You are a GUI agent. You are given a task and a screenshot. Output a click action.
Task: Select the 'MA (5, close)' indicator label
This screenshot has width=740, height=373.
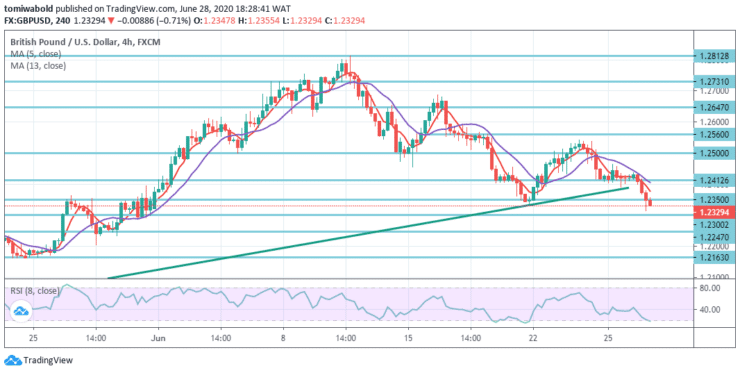click(36, 54)
